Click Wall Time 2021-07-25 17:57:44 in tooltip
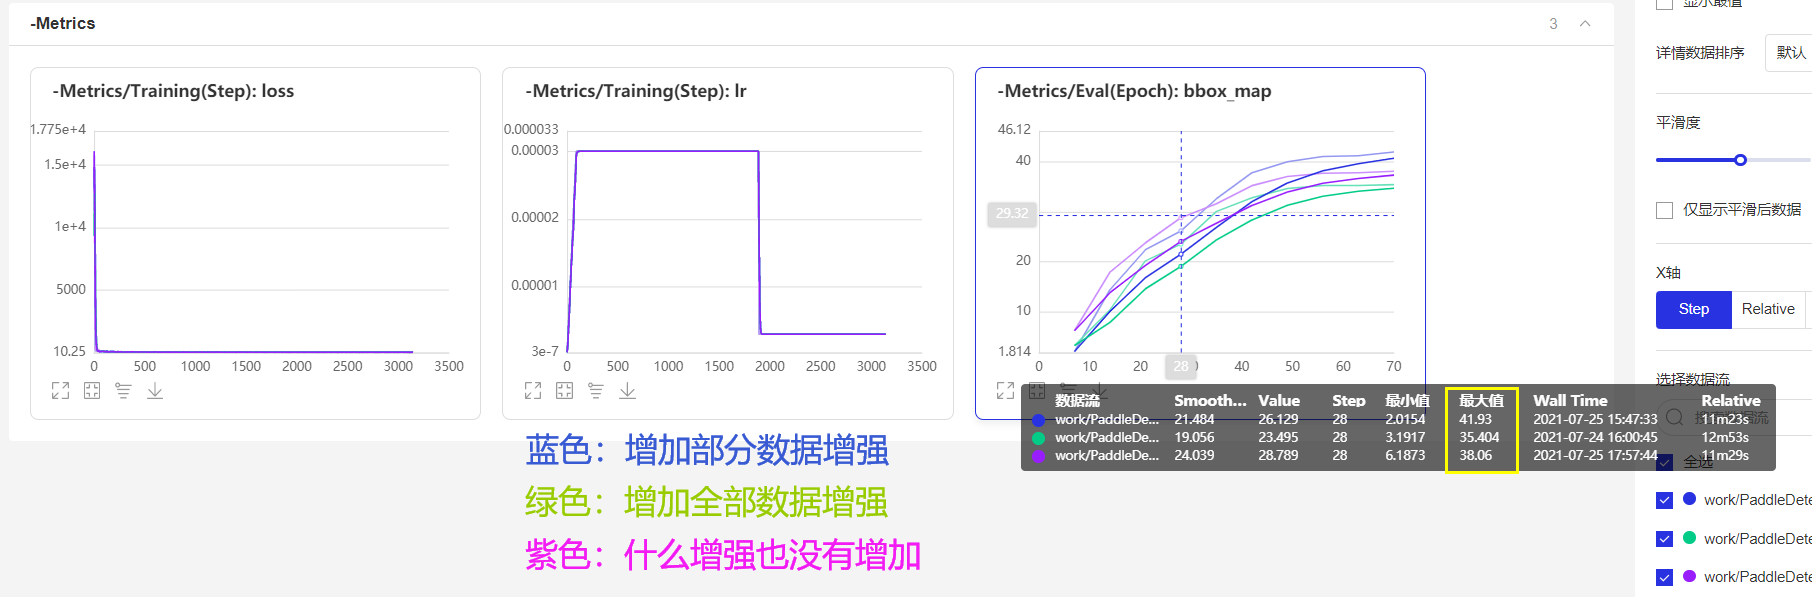This screenshot has width=1812, height=597. click(x=1595, y=455)
